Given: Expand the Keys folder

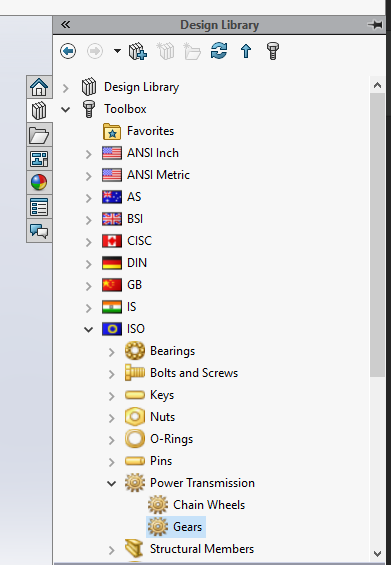Looking at the screenshot, I should pyautogui.click(x=112, y=396).
